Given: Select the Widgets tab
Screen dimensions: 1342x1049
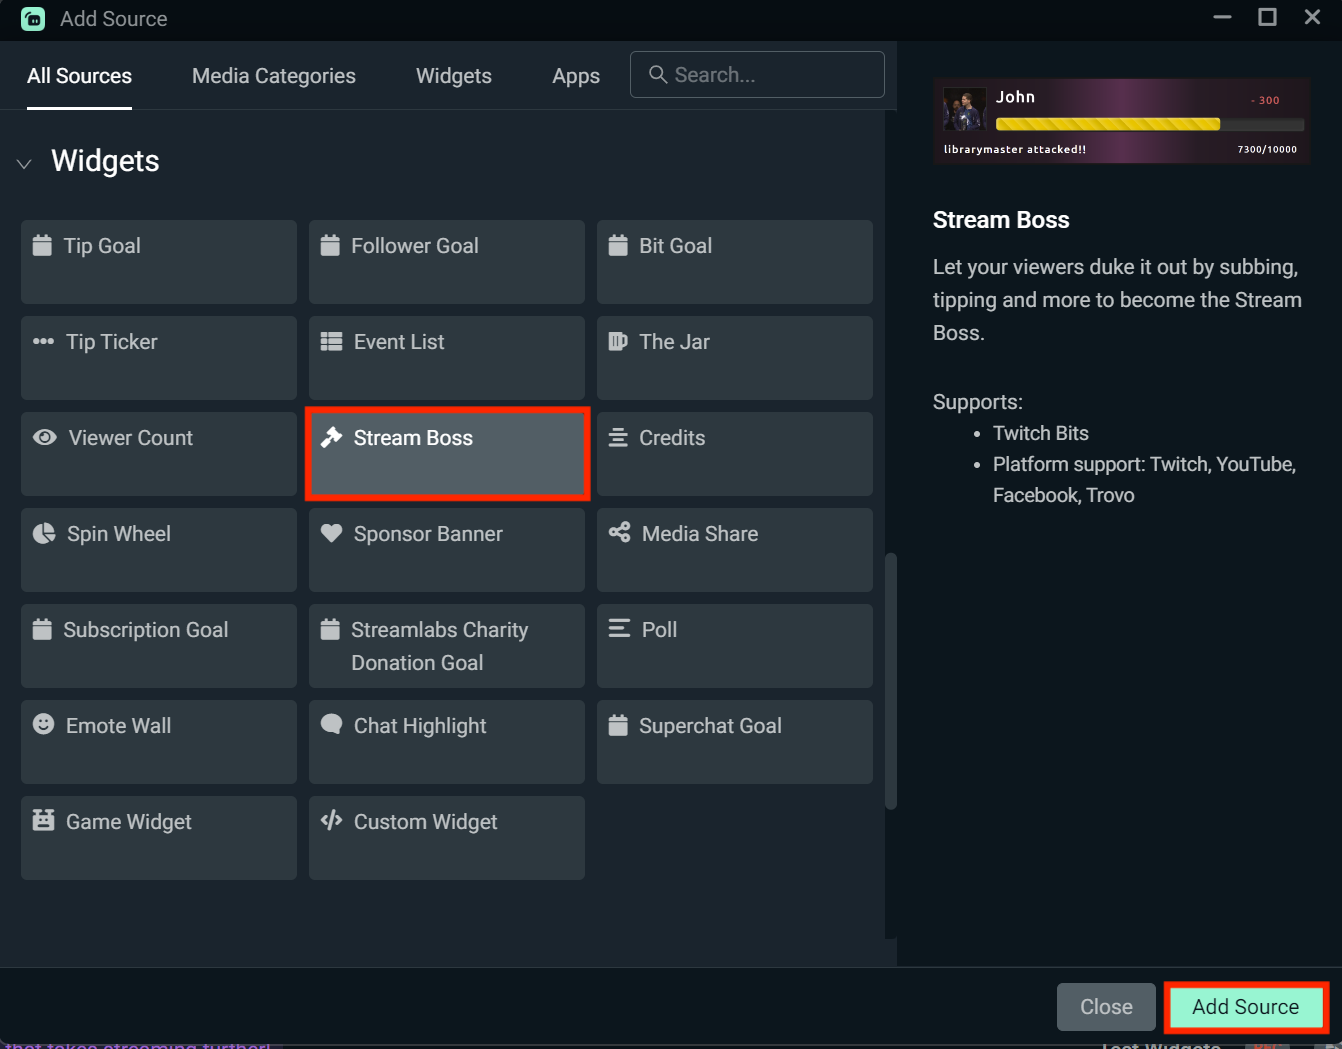Looking at the screenshot, I should tap(453, 75).
